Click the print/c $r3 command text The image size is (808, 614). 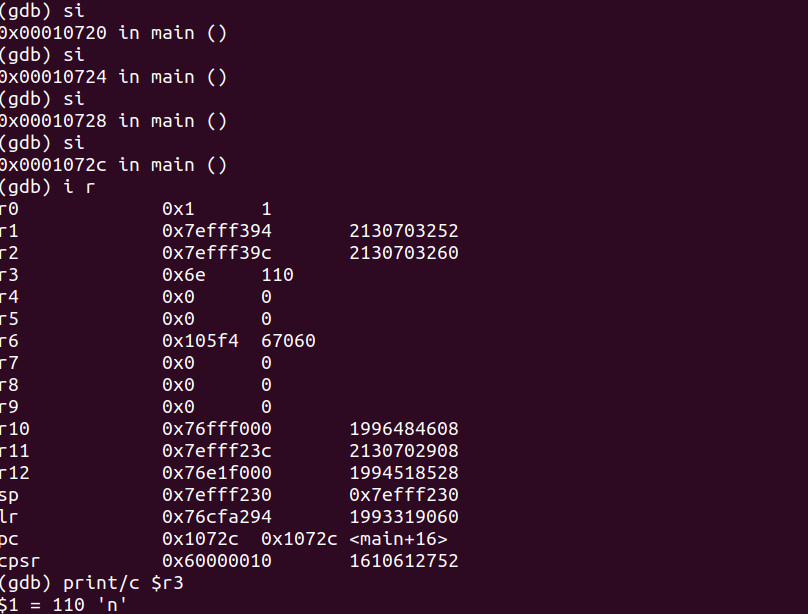[123, 583]
